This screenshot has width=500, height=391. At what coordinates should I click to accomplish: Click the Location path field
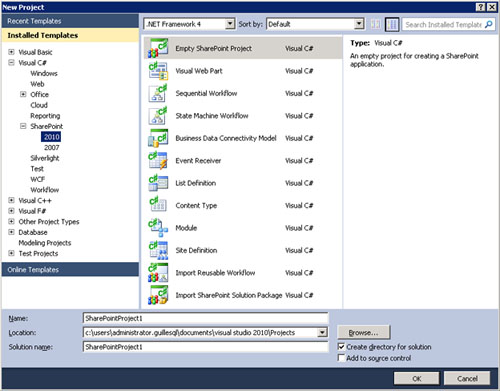[x=200, y=332]
